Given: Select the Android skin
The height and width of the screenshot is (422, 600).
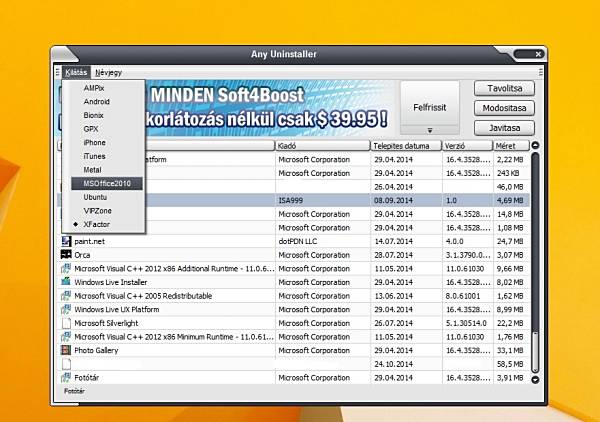Looking at the screenshot, I should point(96,102).
